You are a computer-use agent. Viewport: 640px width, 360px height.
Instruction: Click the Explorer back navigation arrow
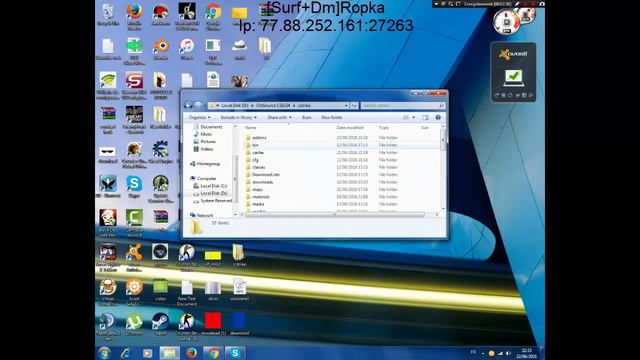coord(189,105)
